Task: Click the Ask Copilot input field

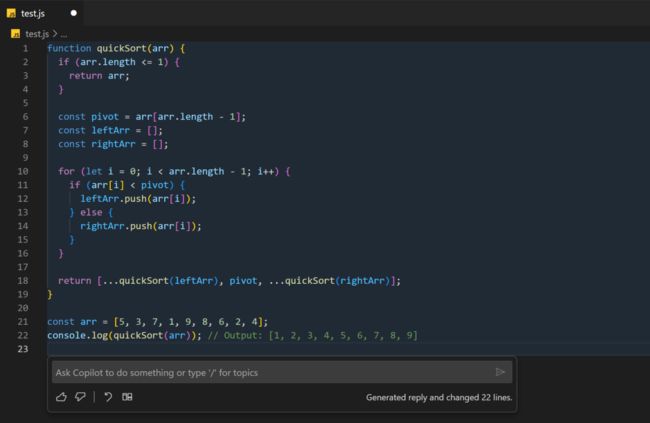Action: tap(274, 372)
